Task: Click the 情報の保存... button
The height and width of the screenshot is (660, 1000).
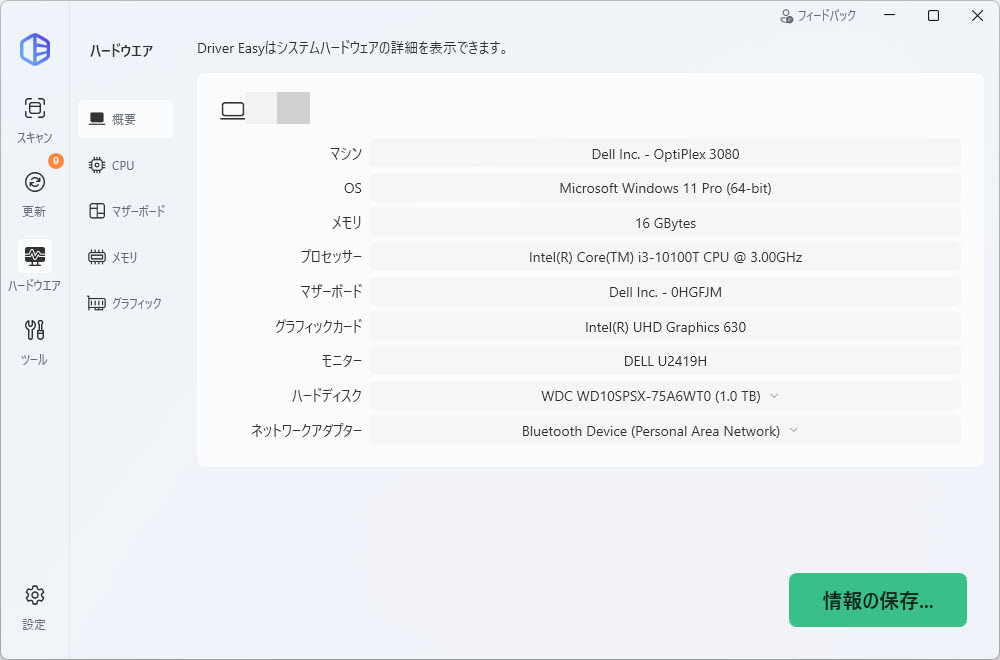Action: pos(878,600)
